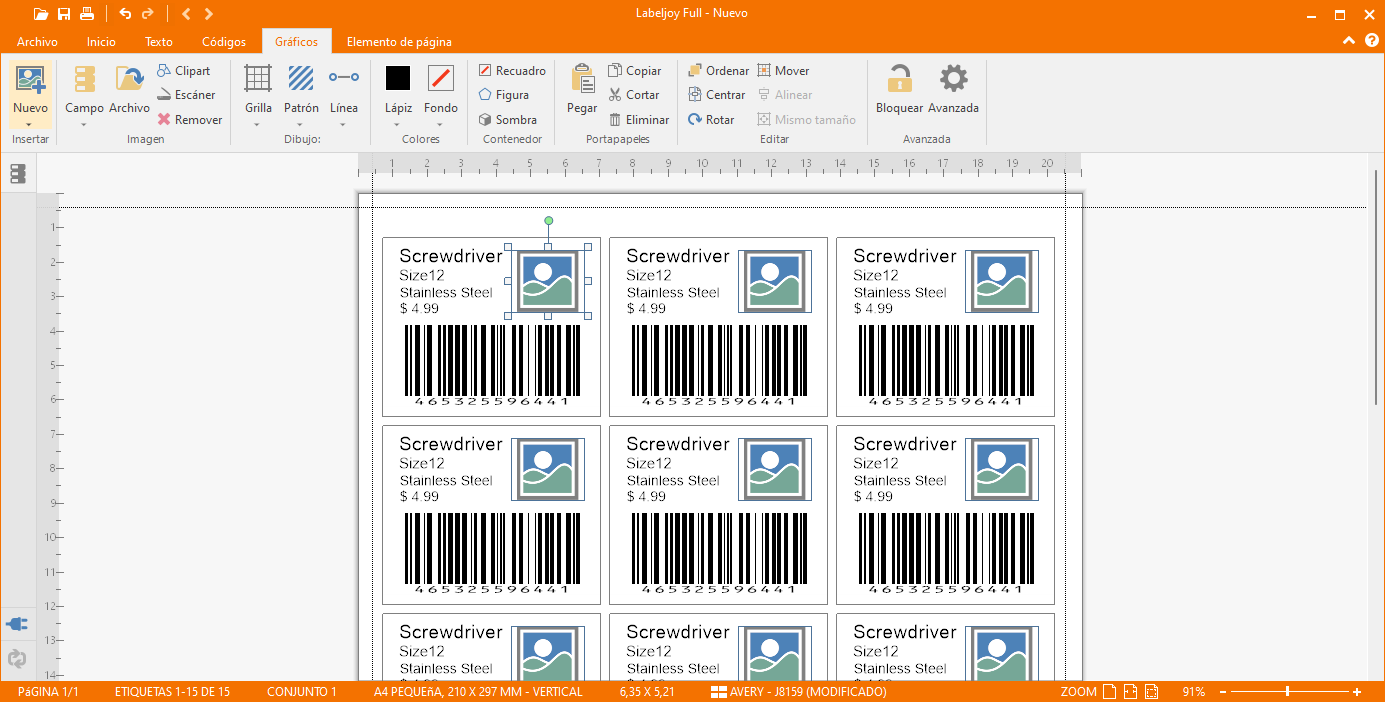The width and height of the screenshot is (1385, 702).
Task: Select the Gráficos tab
Action: tap(296, 42)
